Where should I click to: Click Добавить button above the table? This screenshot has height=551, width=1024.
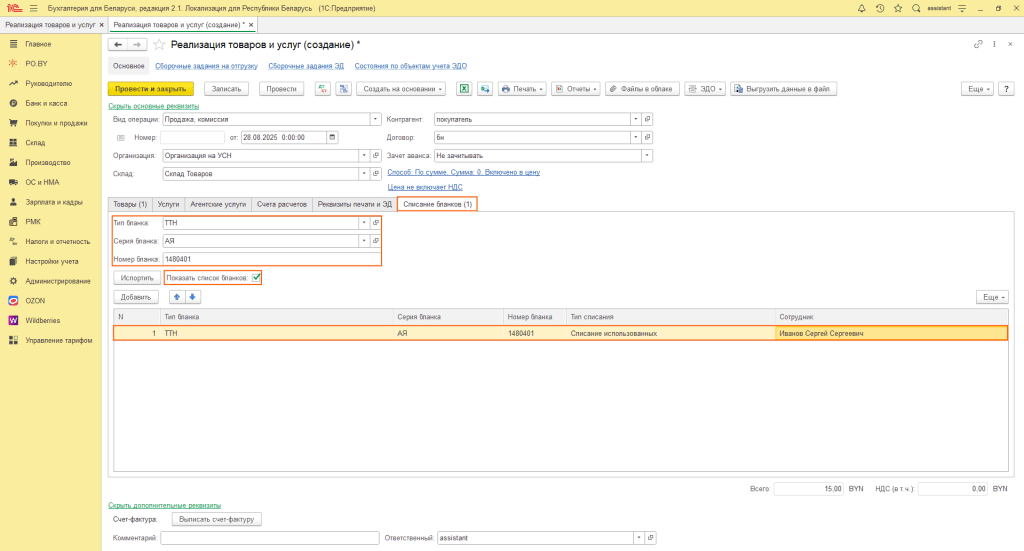(136, 297)
